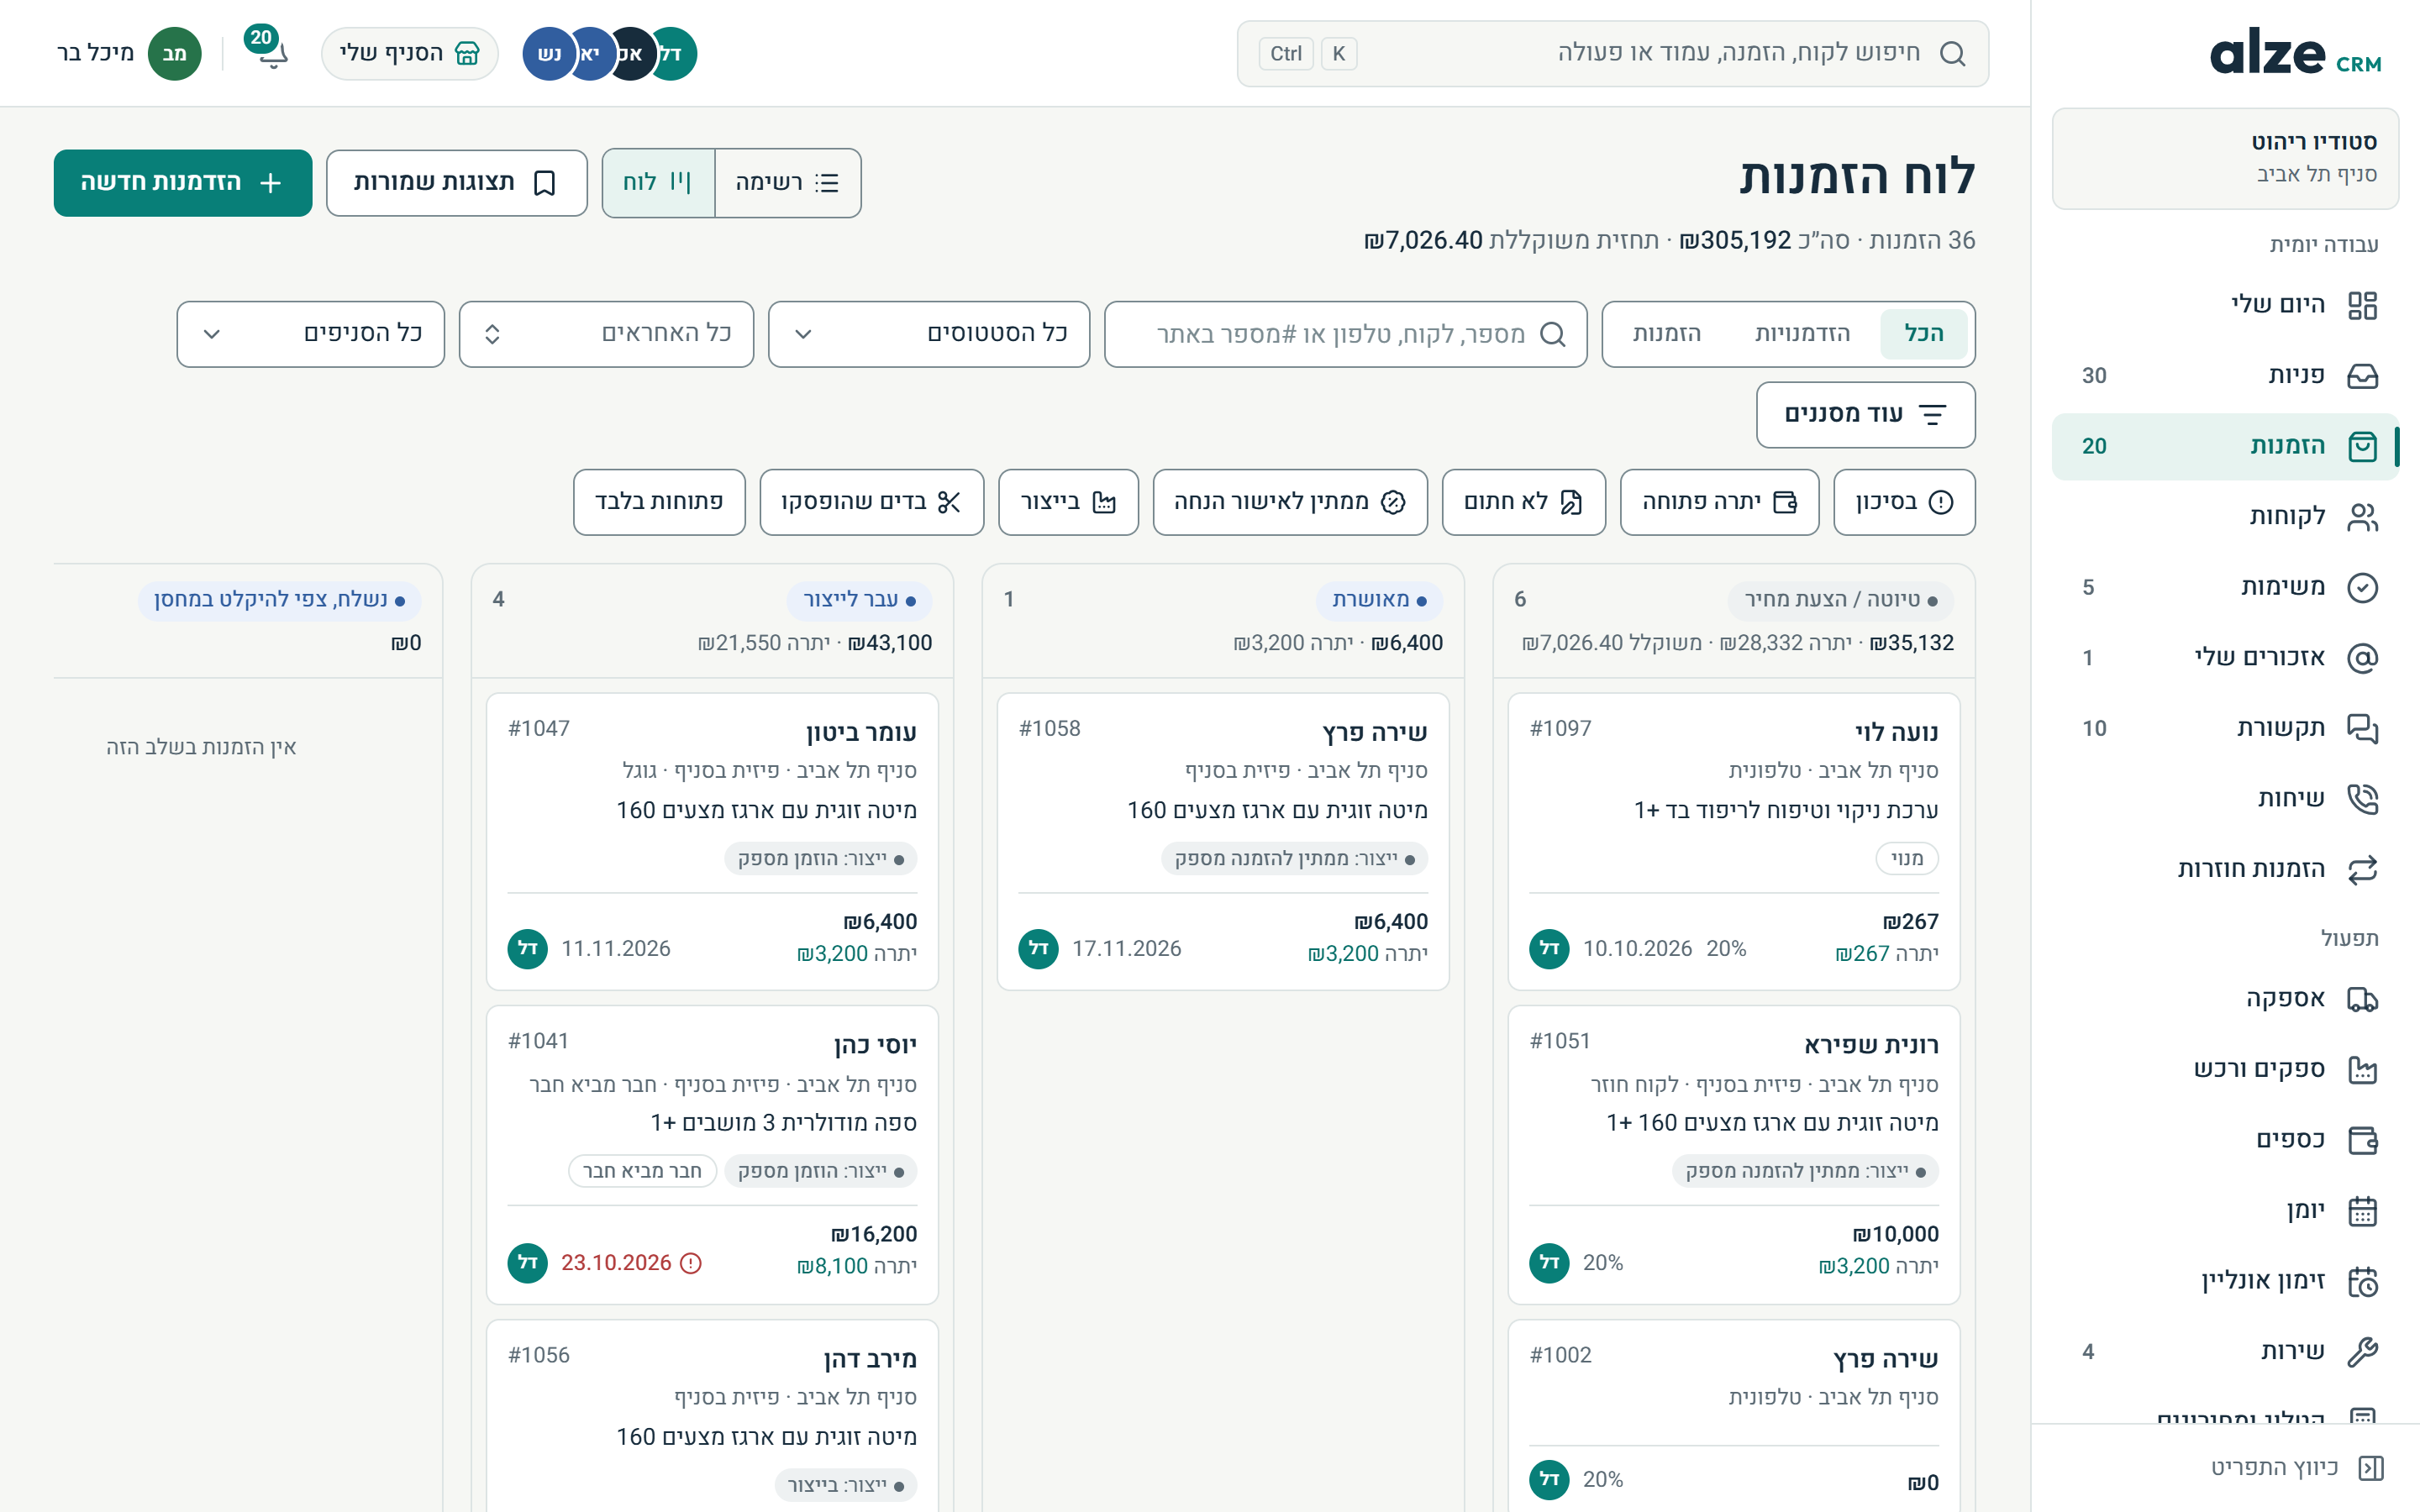This screenshot has height=1512, width=2420.
Task: Open אספקה delivery section
Action: click(x=2224, y=999)
